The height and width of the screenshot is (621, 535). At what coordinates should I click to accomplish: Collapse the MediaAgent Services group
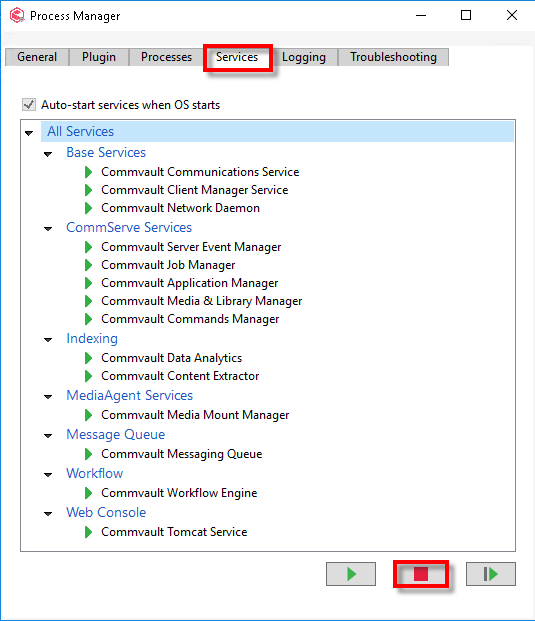coord(48,397)
